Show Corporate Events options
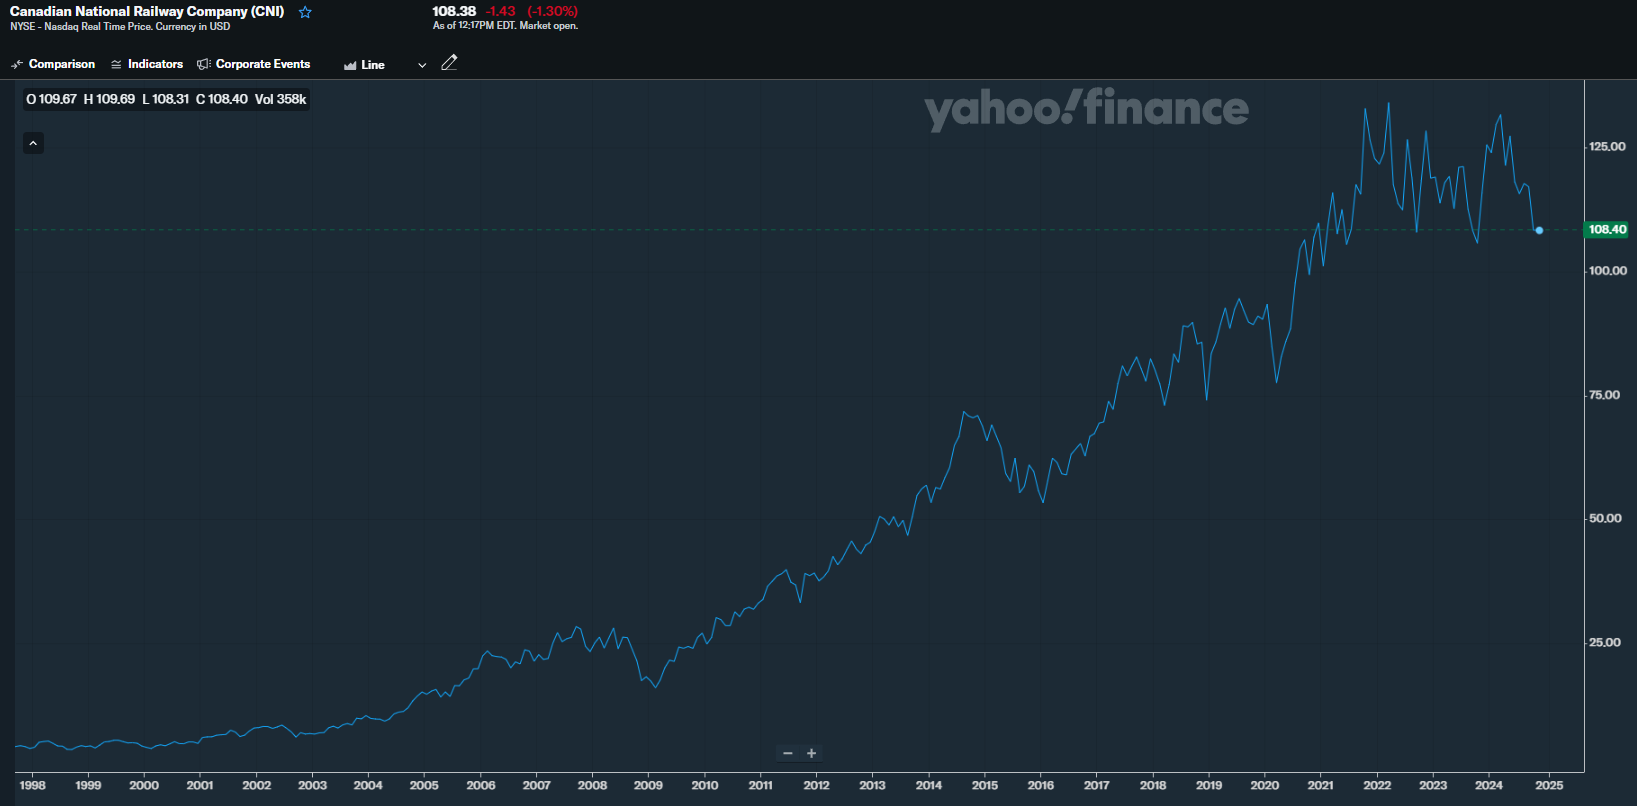Viewport: 1637px width, 806px height. (x=254, y=64)
